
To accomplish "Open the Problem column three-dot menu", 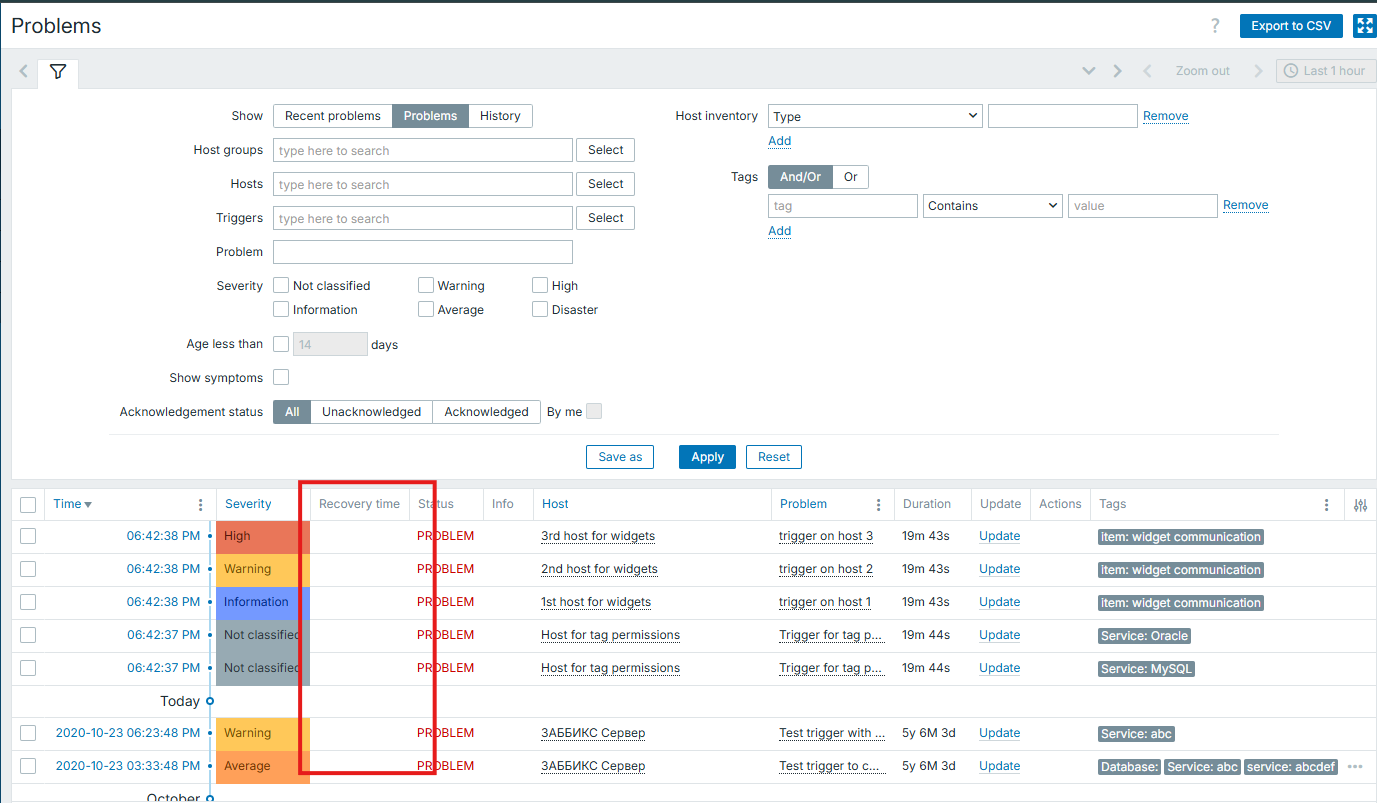I will pos(878,505).
